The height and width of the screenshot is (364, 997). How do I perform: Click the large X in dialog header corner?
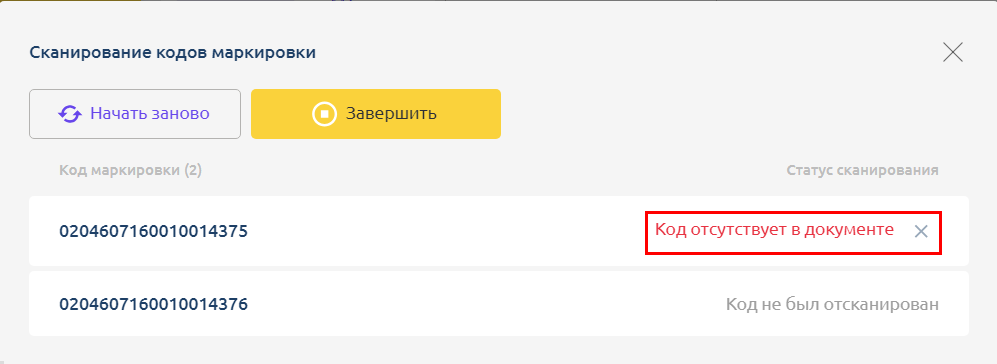[952, 52]
